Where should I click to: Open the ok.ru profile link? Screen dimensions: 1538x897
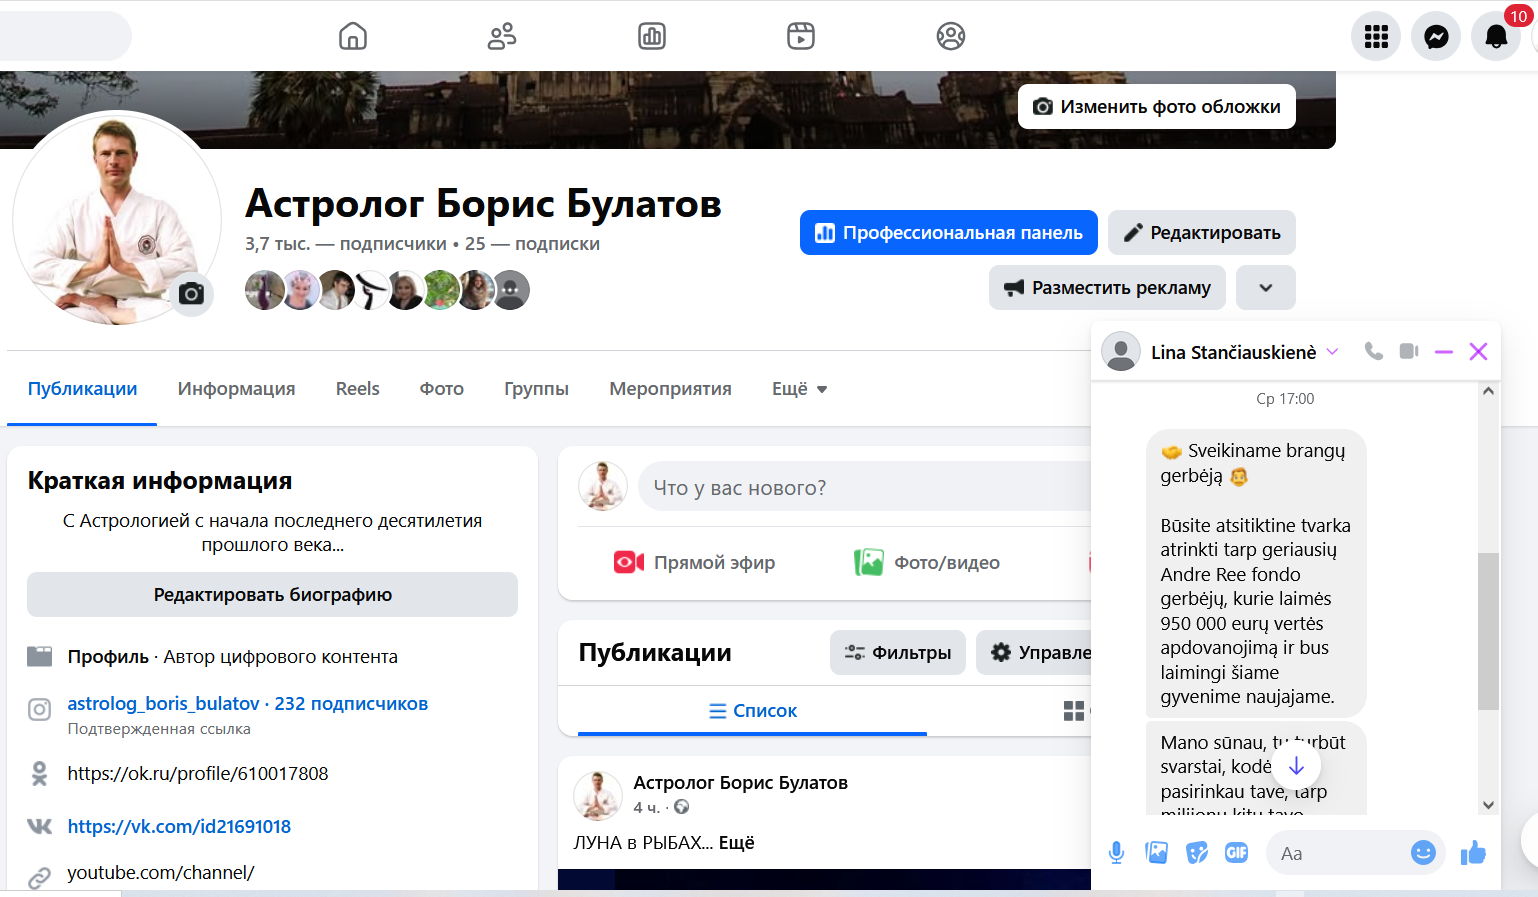198,774
